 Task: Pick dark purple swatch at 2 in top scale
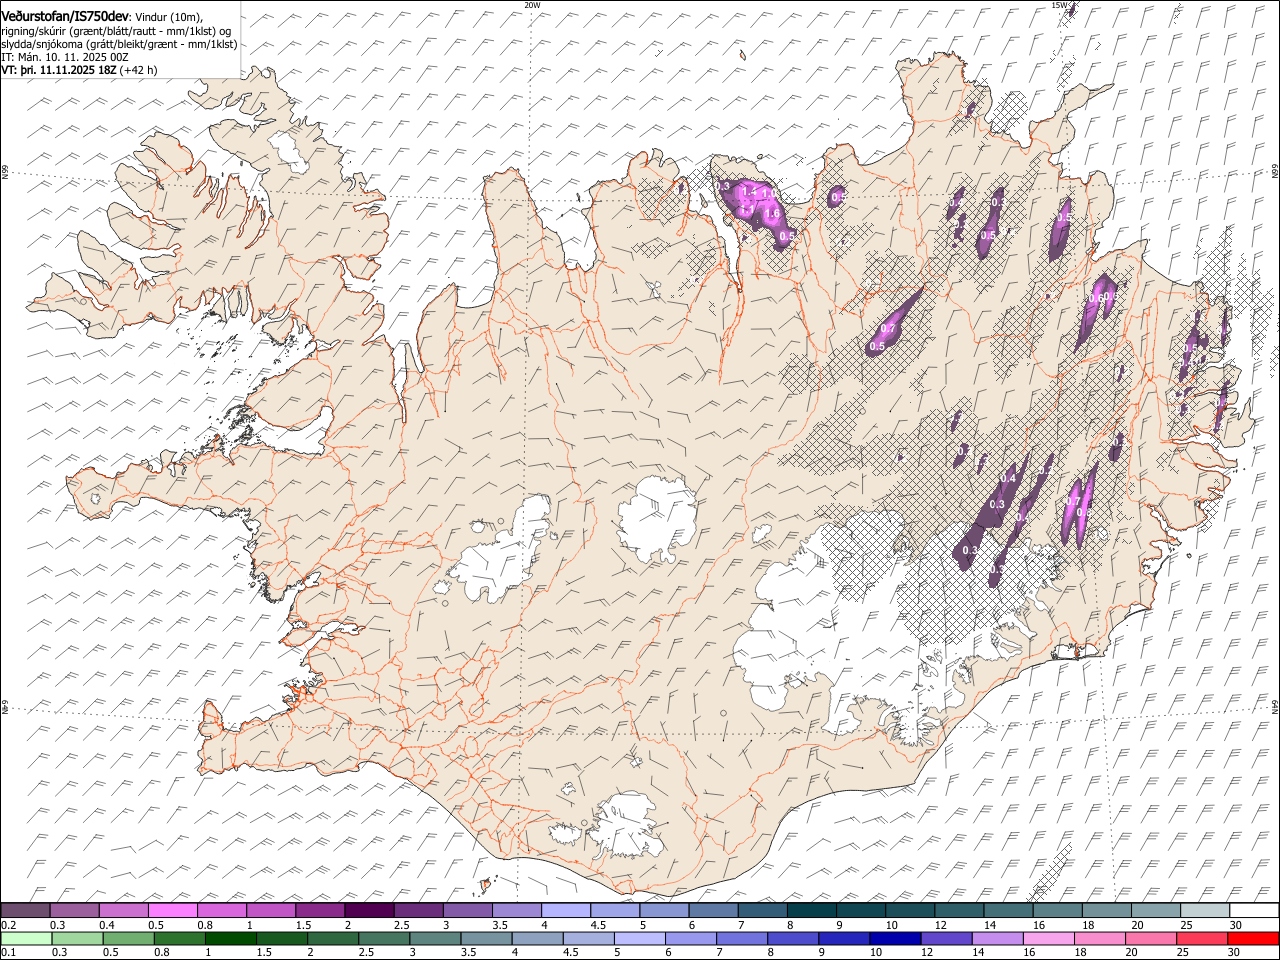pyautogui.click(x=368, y=911)
